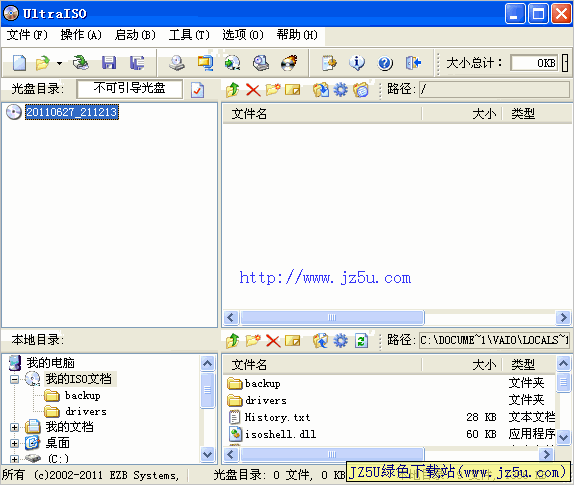Click the Rename icon in image pane
Screen dimensions: 574x485
tap(292, 89)
